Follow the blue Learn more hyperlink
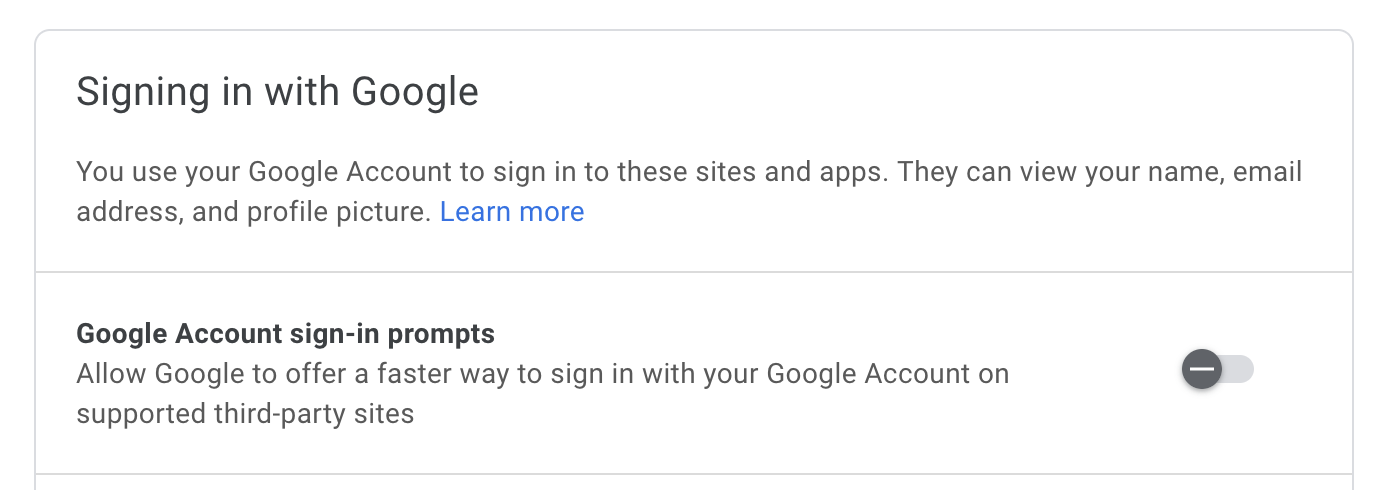 (x=512, y=212)
